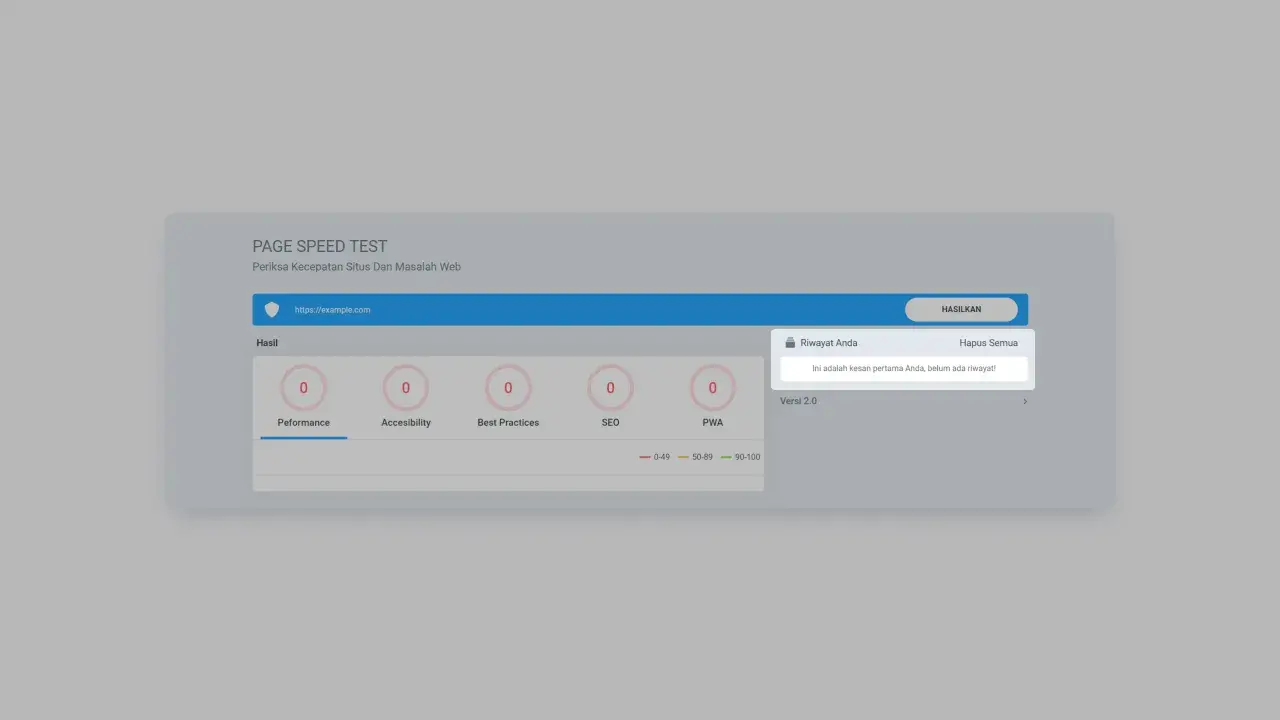Switch to the SEO tab
The image size is (1280, 720).
point(610,422)
